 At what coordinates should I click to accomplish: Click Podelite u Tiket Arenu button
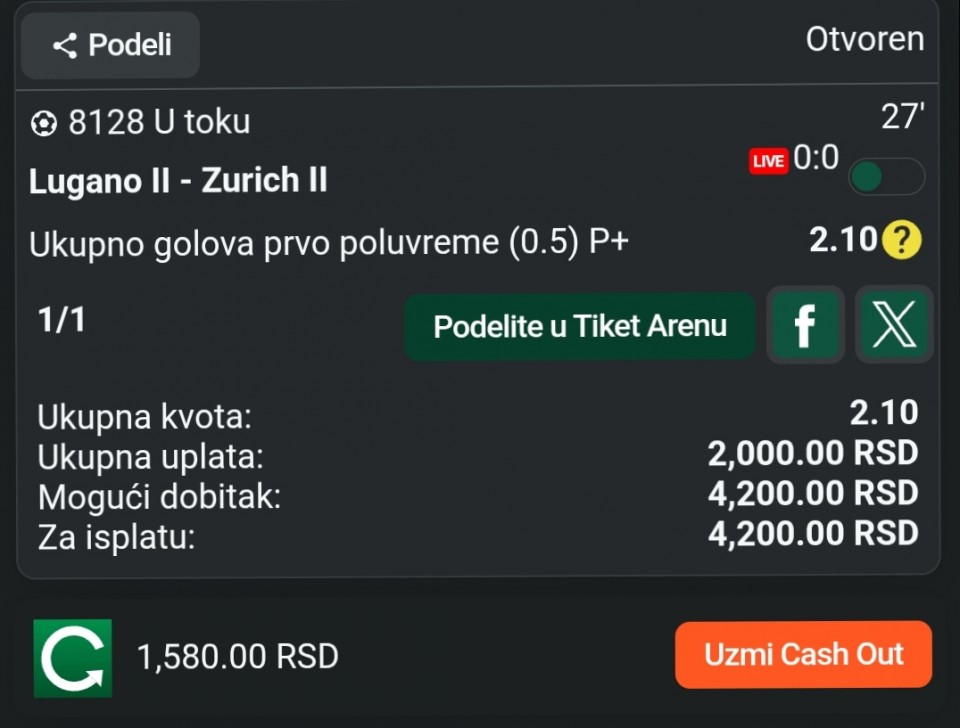click(580, 326)
